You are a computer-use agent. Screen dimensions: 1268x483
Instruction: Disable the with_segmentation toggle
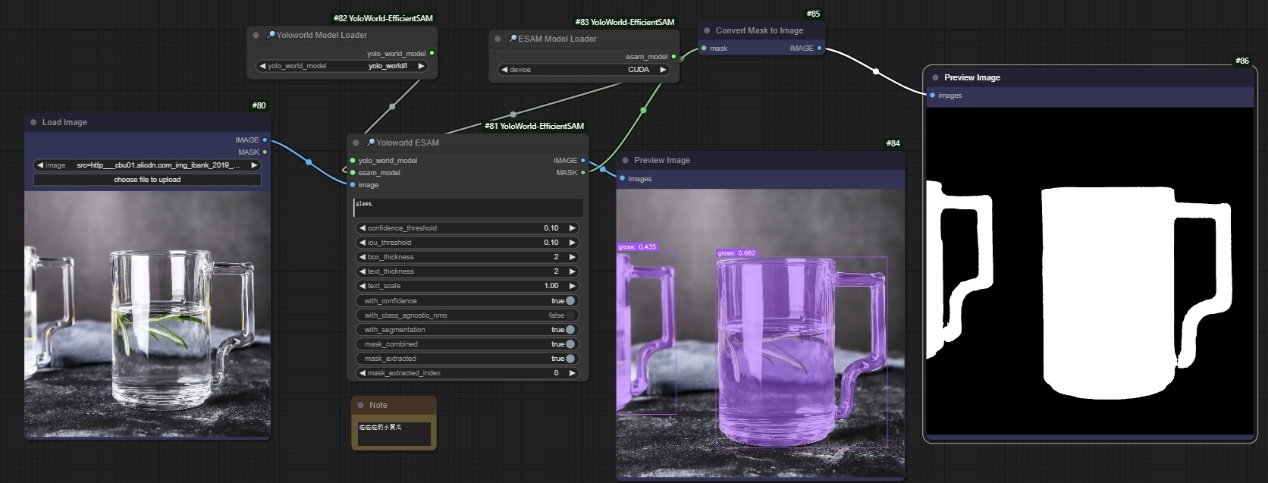[570, 329]
